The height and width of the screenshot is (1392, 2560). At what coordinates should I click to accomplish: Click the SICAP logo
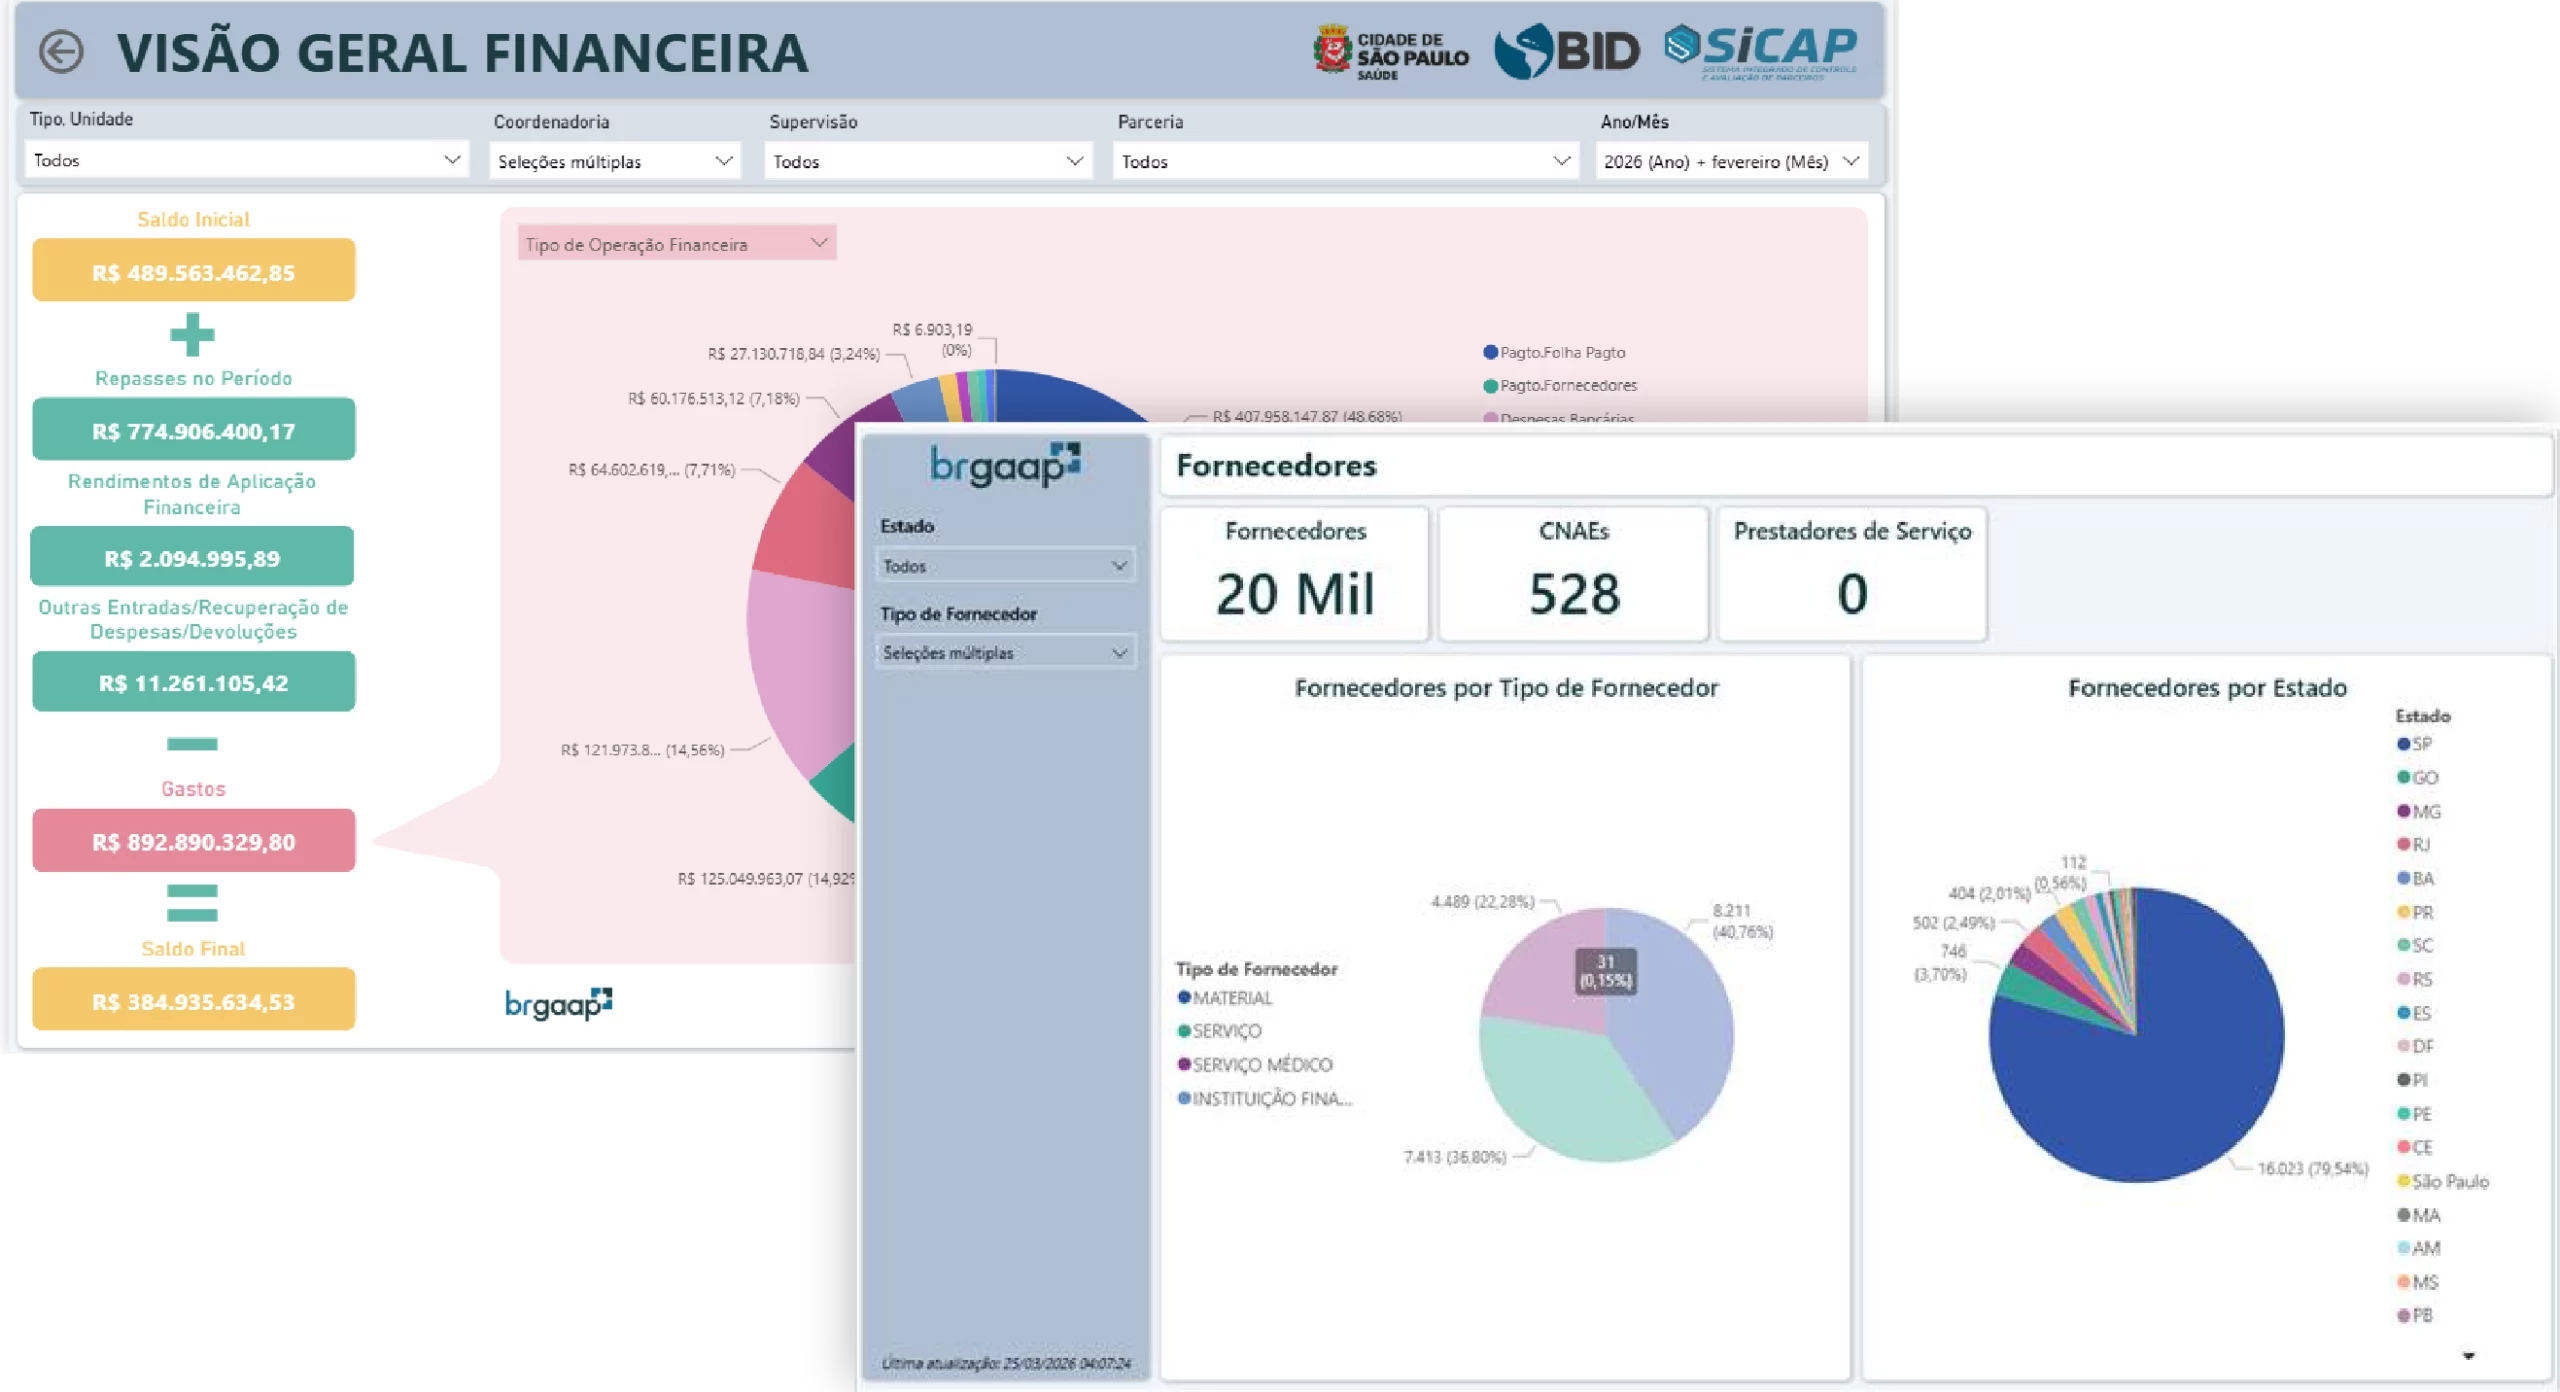click(1760, 50)
